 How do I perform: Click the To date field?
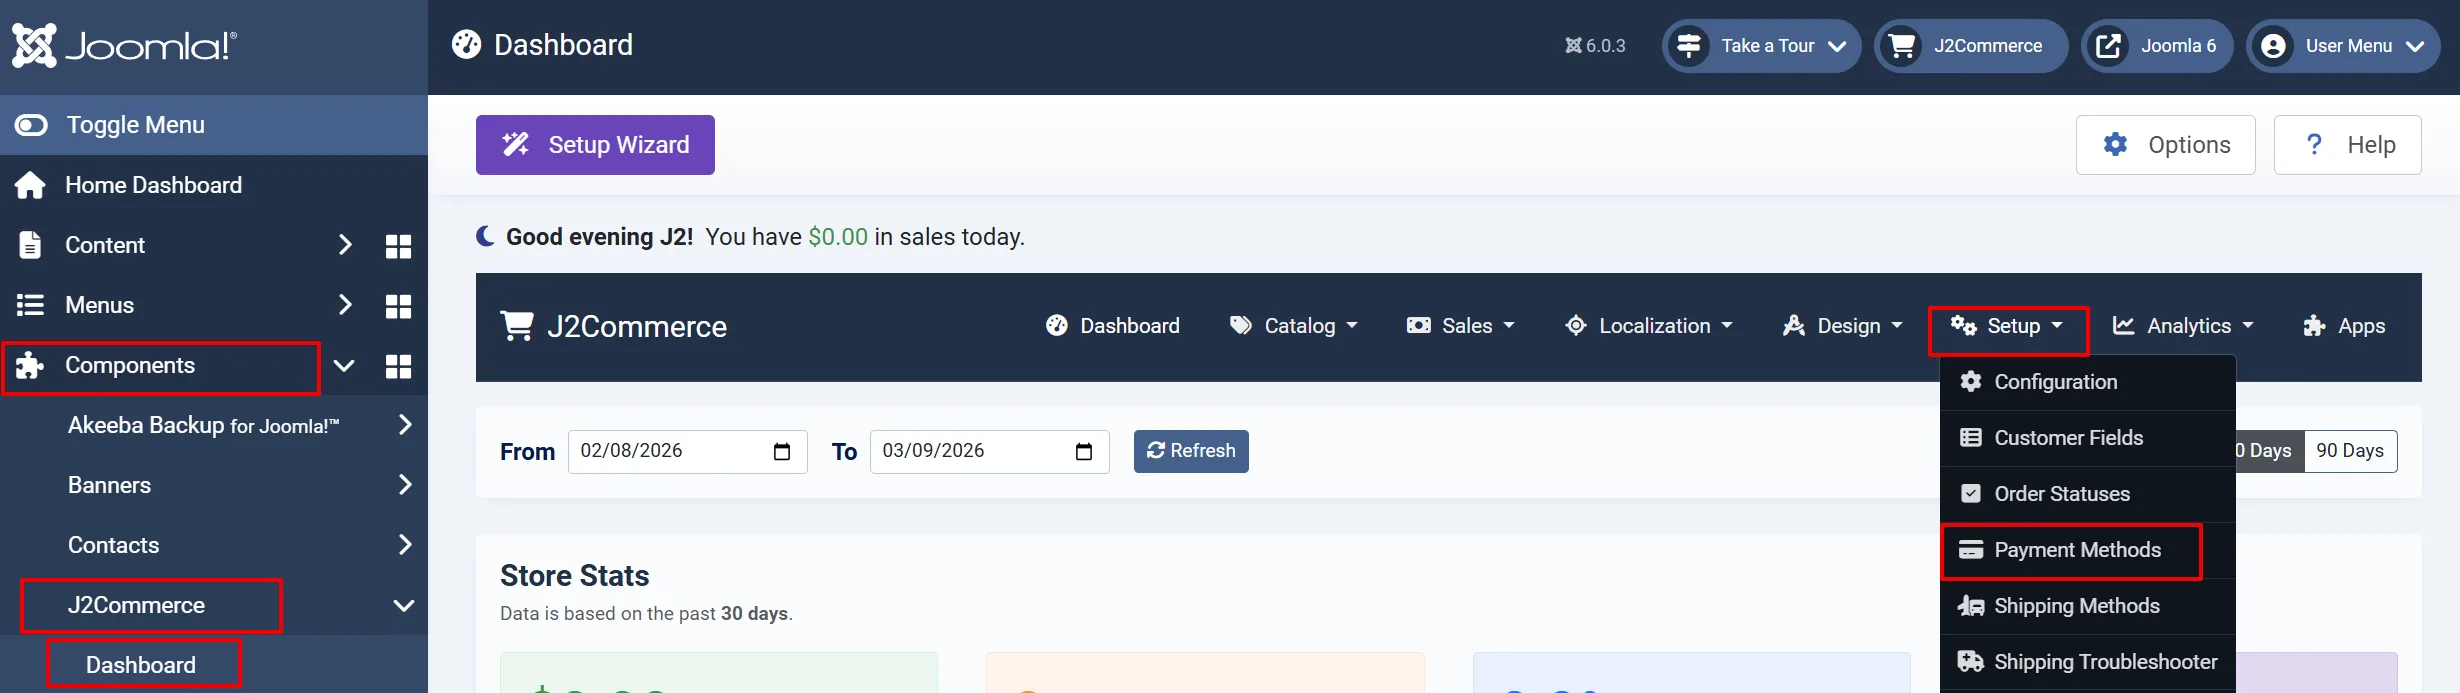pos(989,452)
